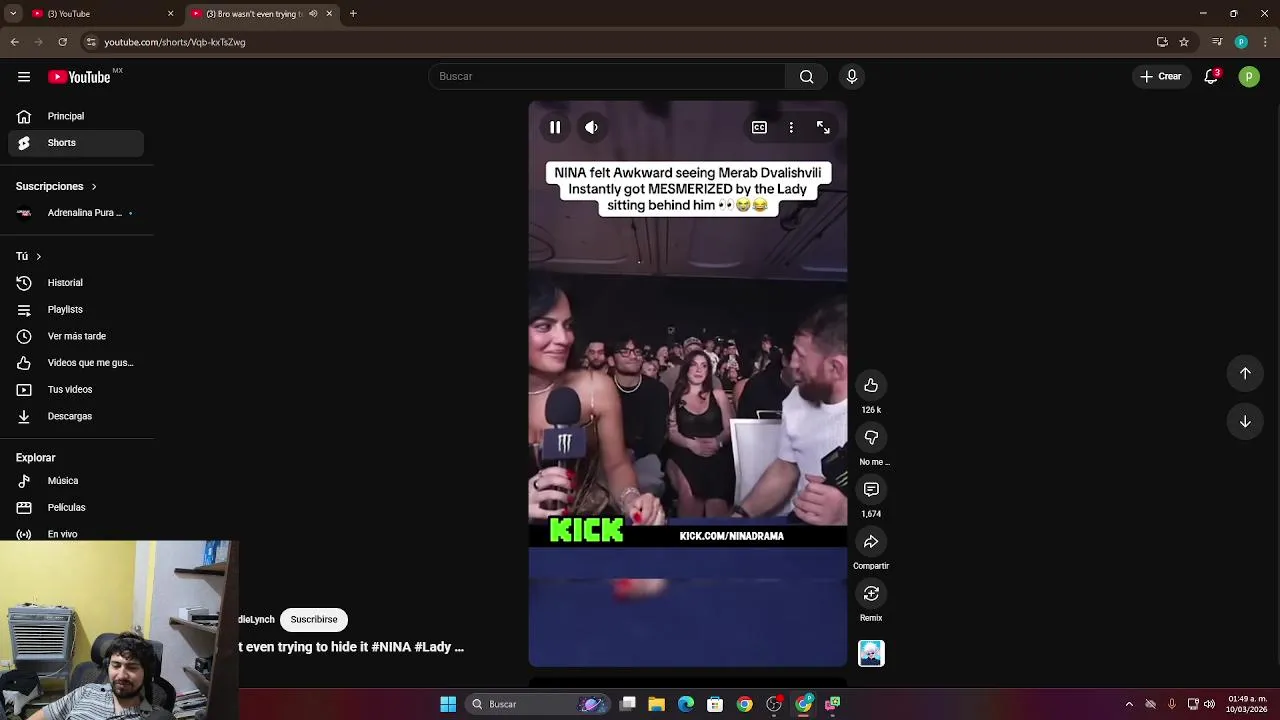Open Música under Explorar
Viewport: 1280px width, 720px height.
pyautogui.click(x=76, y=481)
